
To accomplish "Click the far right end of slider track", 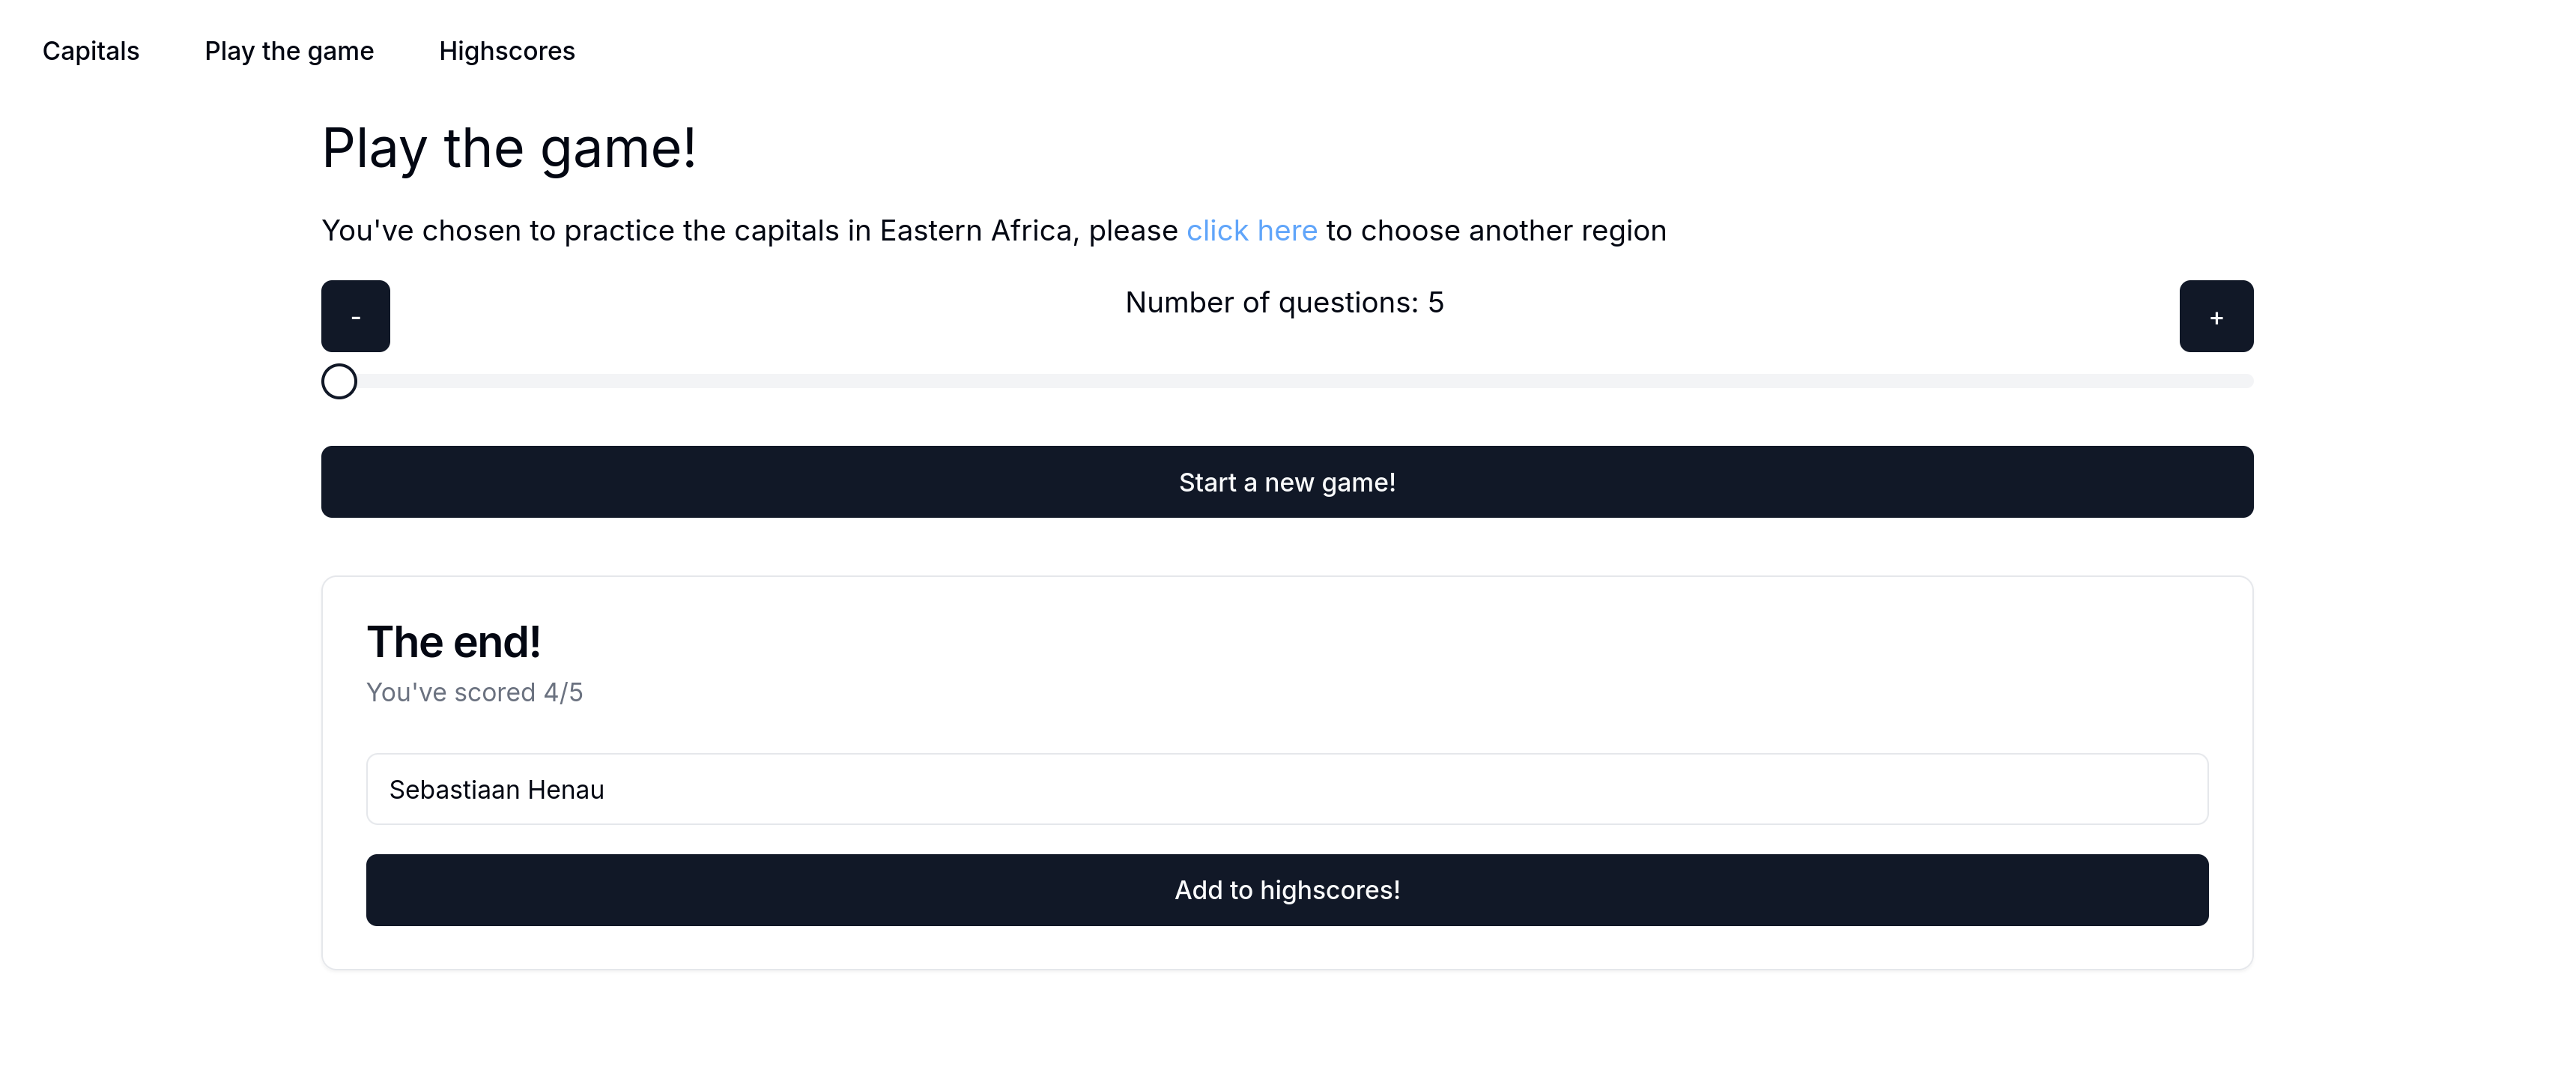I will click(2246, 381).
